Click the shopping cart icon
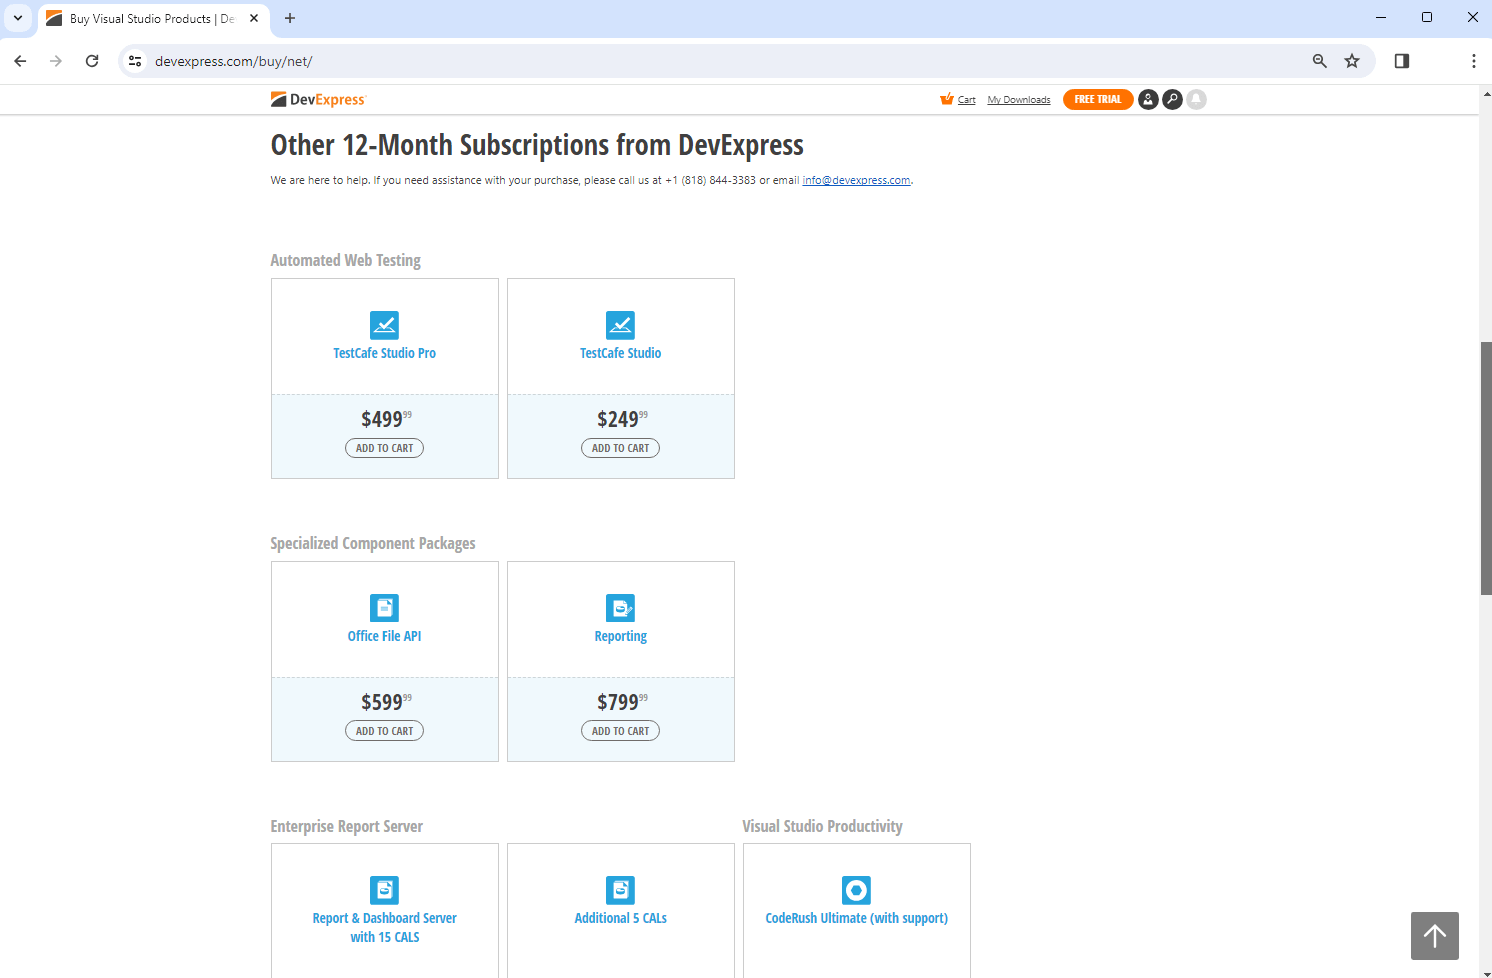Viewport: 1492px width, 978px height. tap(947, 99)
